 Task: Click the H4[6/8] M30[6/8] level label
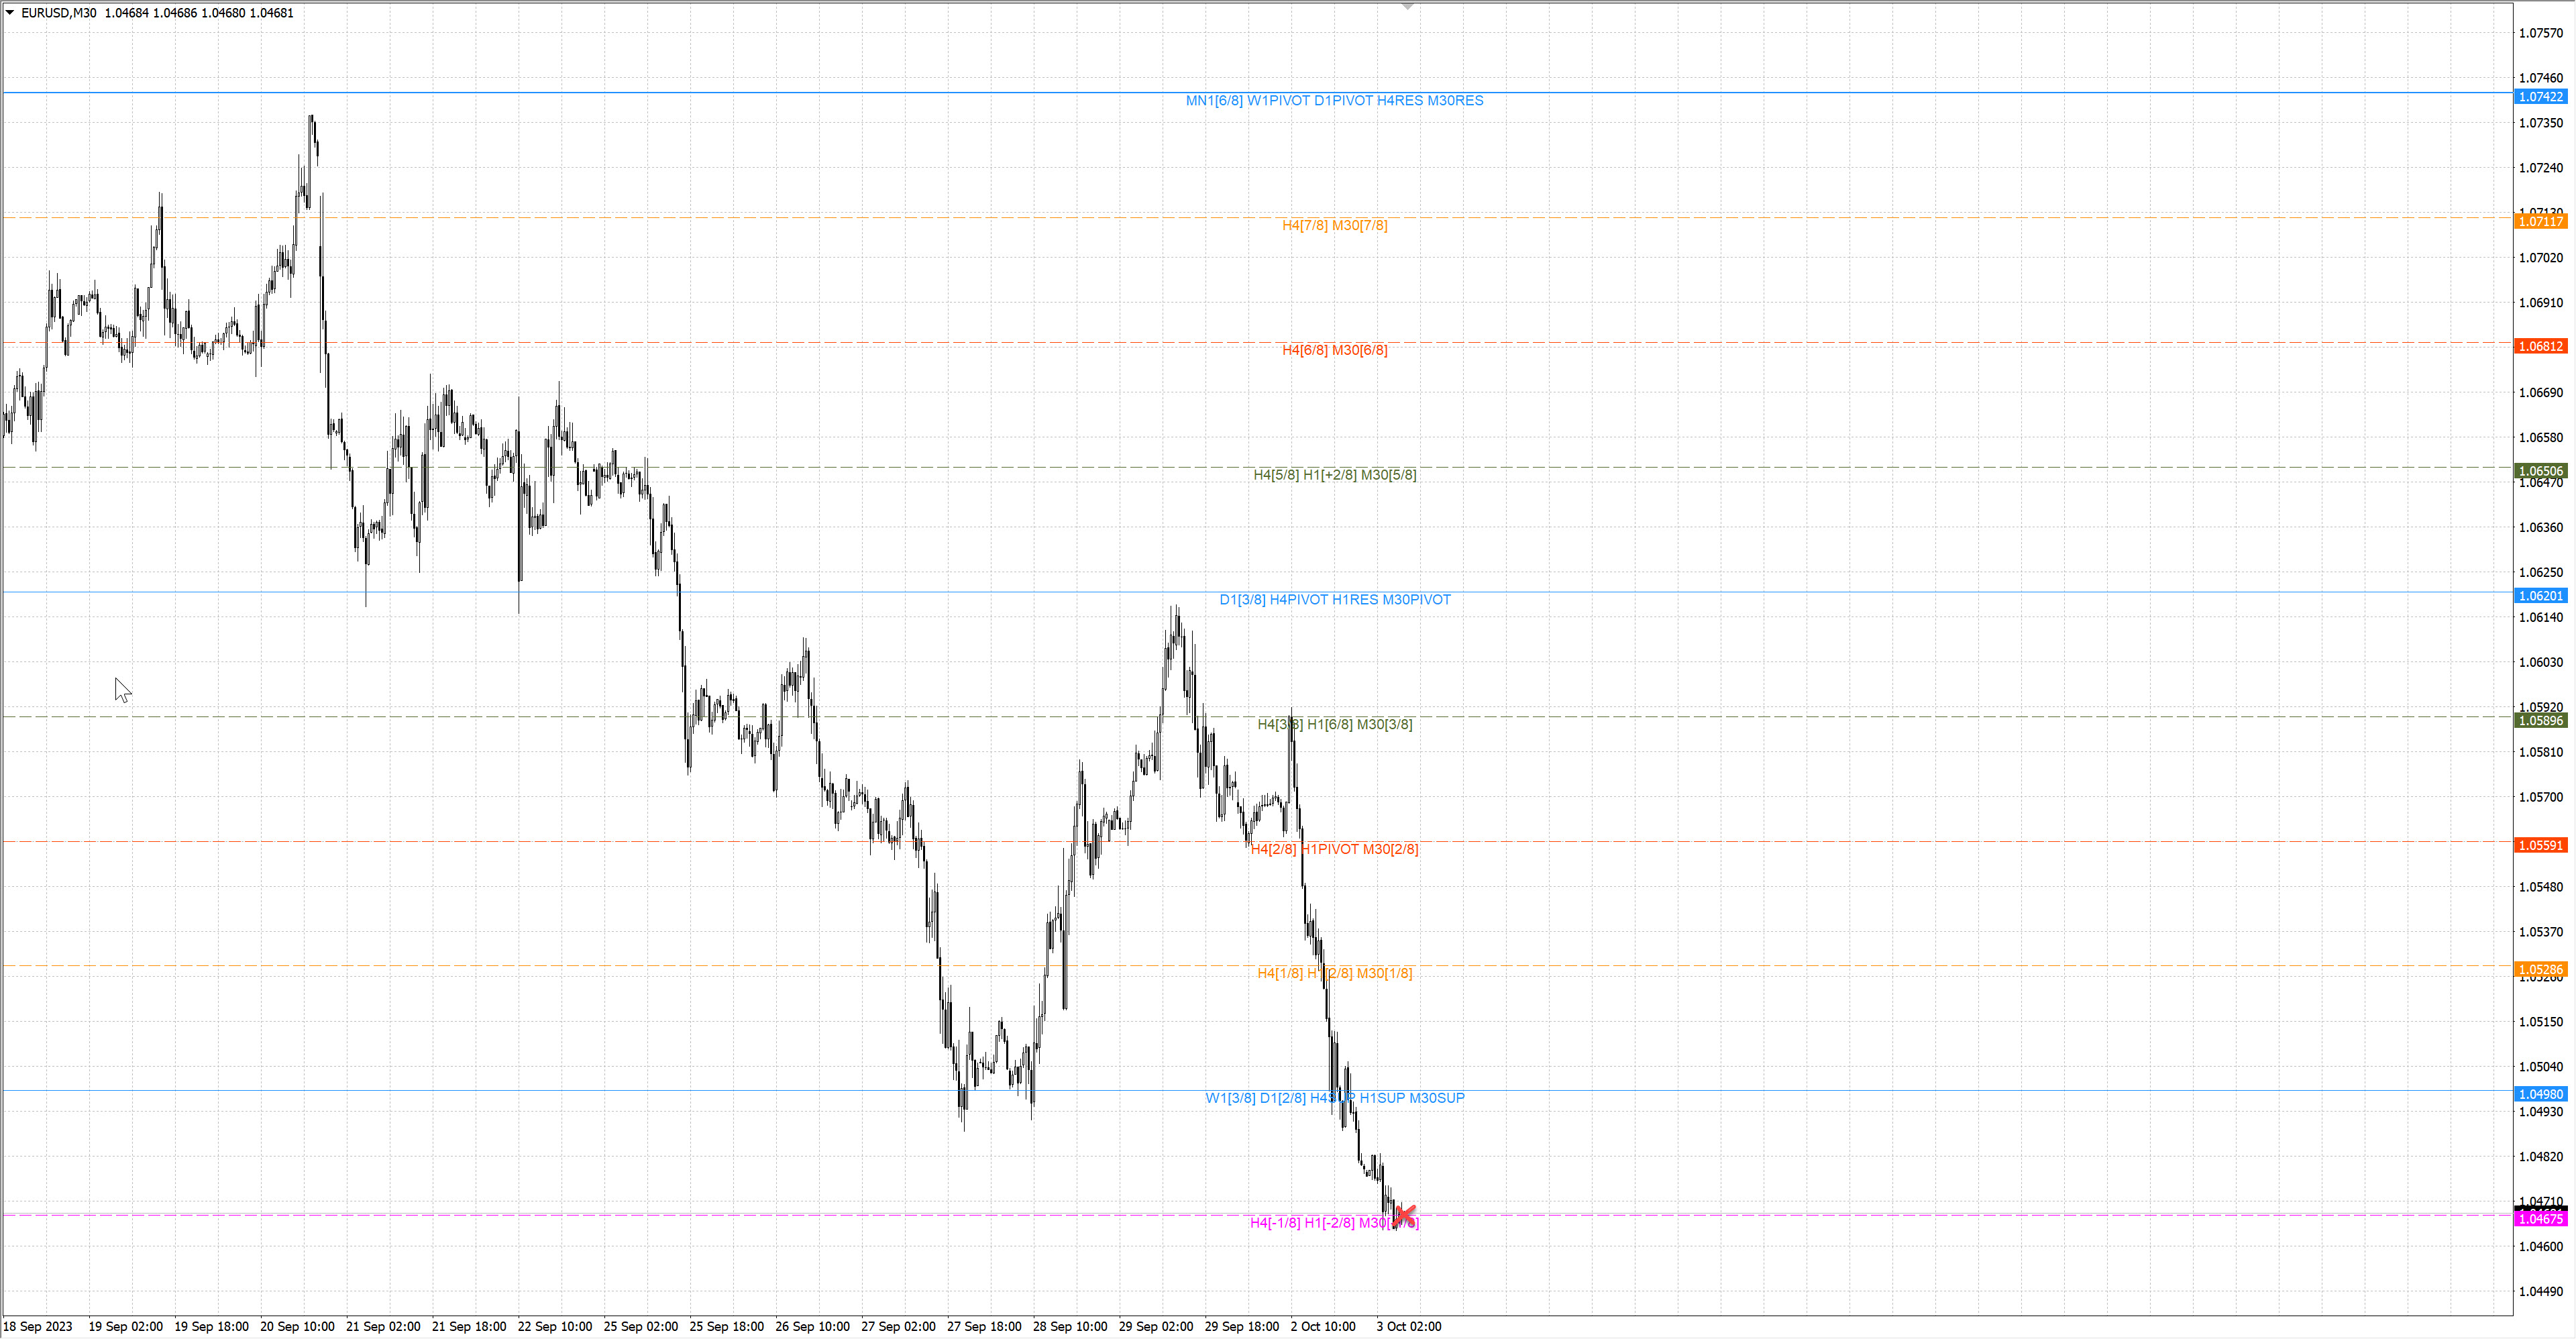pos(1334,350)
